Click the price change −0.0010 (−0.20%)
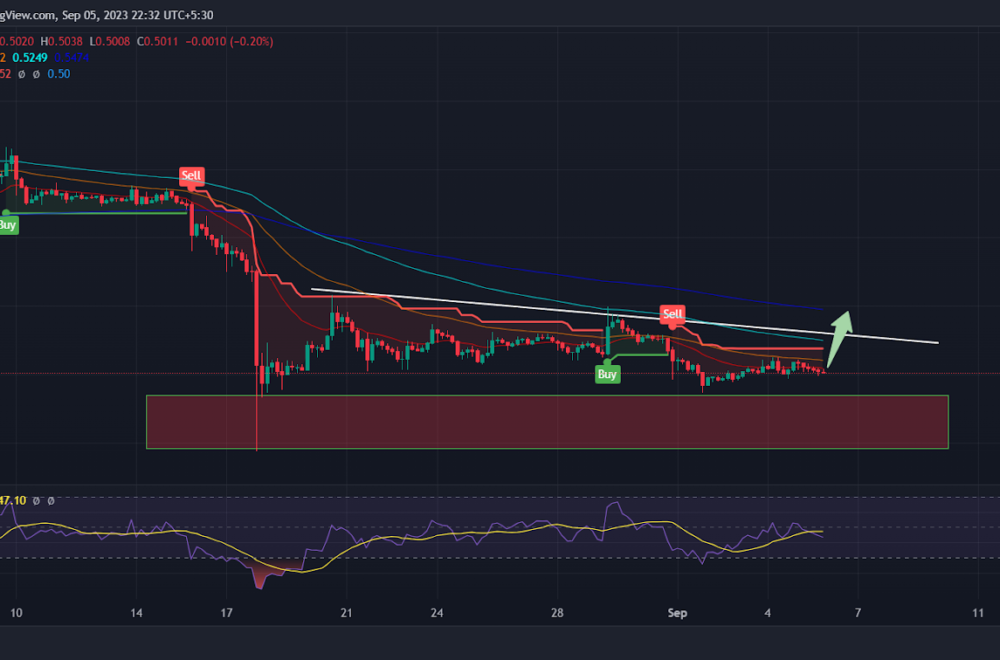Image resolution: width=1000 pixels, height=660 pixels. (x=230, y=41)
